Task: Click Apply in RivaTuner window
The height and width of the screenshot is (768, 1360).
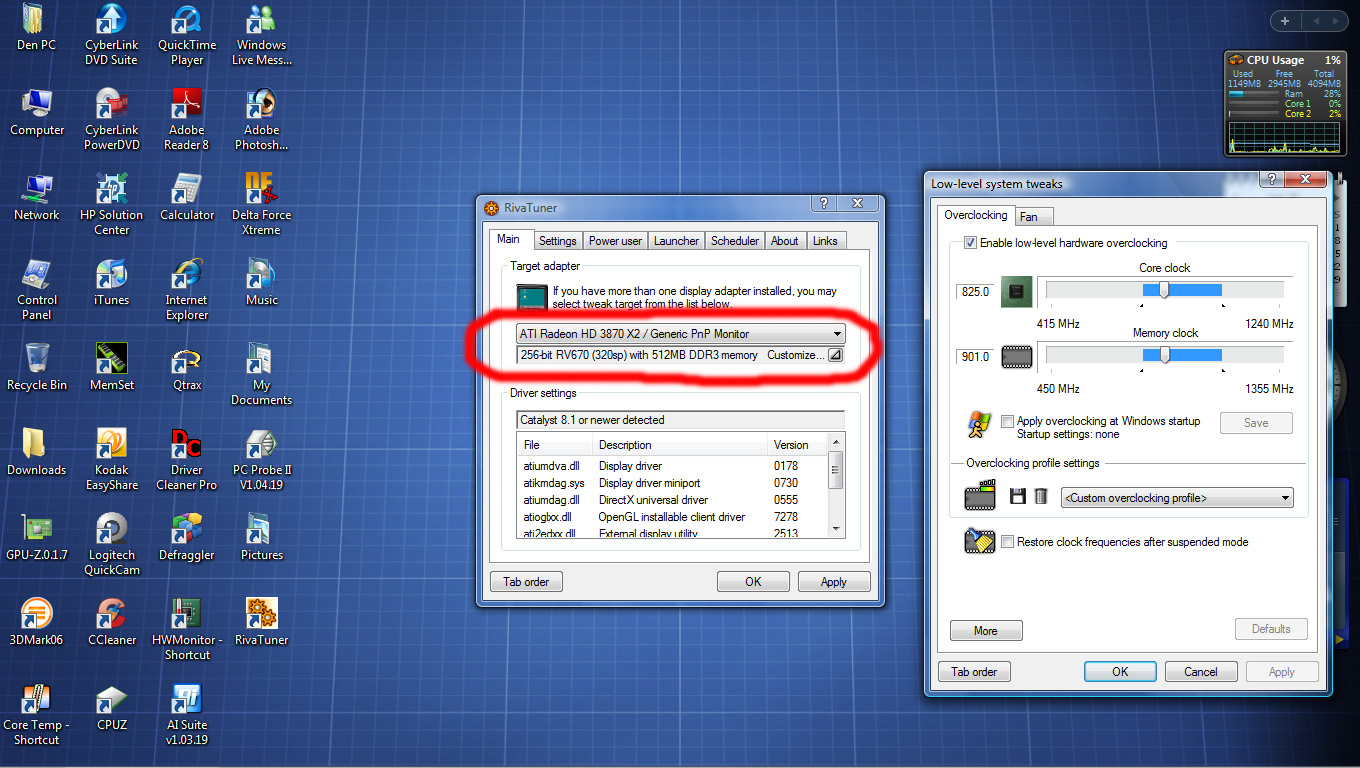Action: (x=833, y=581)
